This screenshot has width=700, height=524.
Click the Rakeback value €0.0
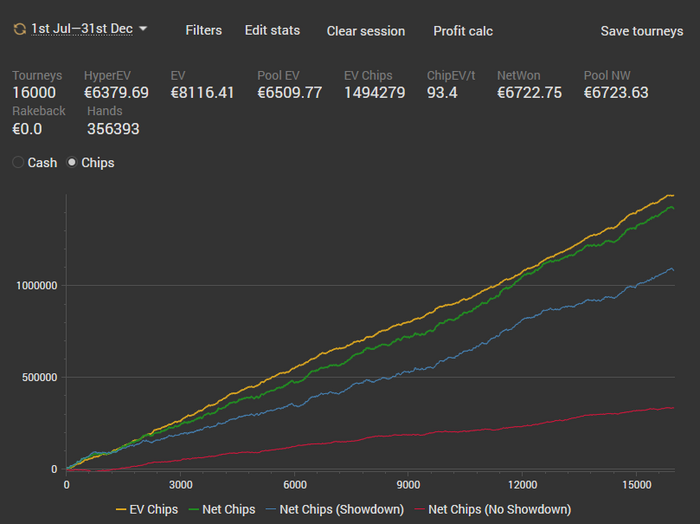27,129
